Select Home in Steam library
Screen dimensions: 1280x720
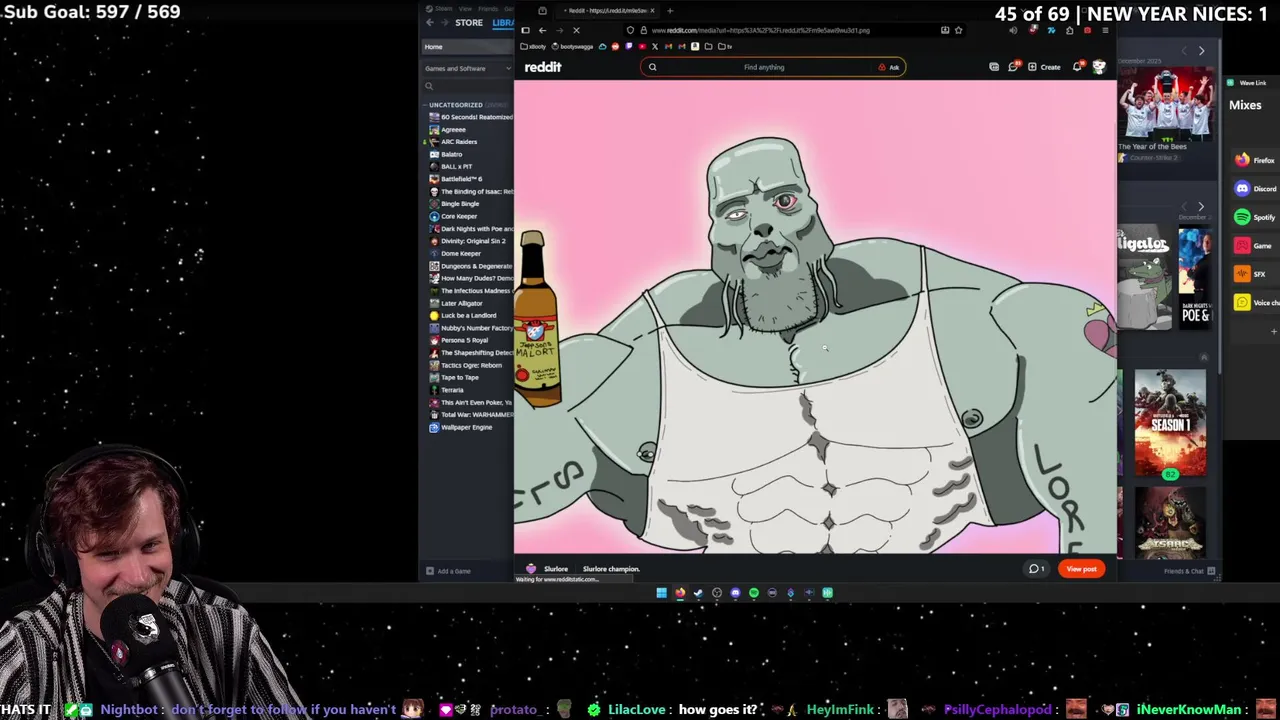pyautogui.click(x=467, y=47)
